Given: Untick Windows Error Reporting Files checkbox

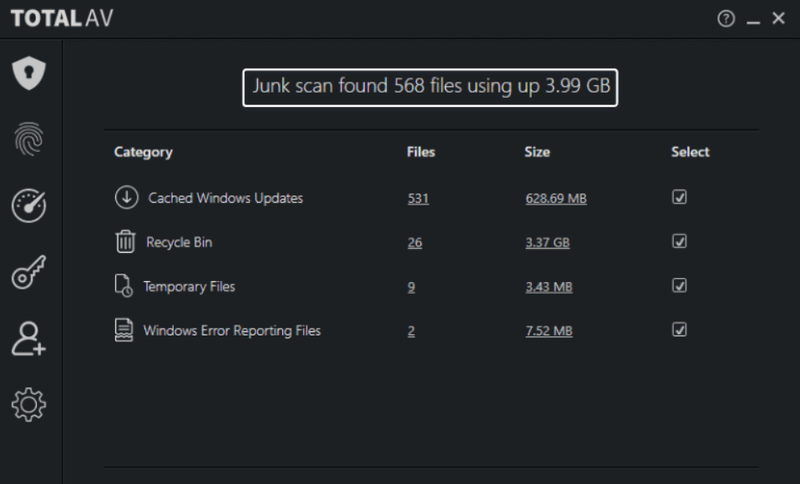Looking at the screenshot, I should coord(679,330).
